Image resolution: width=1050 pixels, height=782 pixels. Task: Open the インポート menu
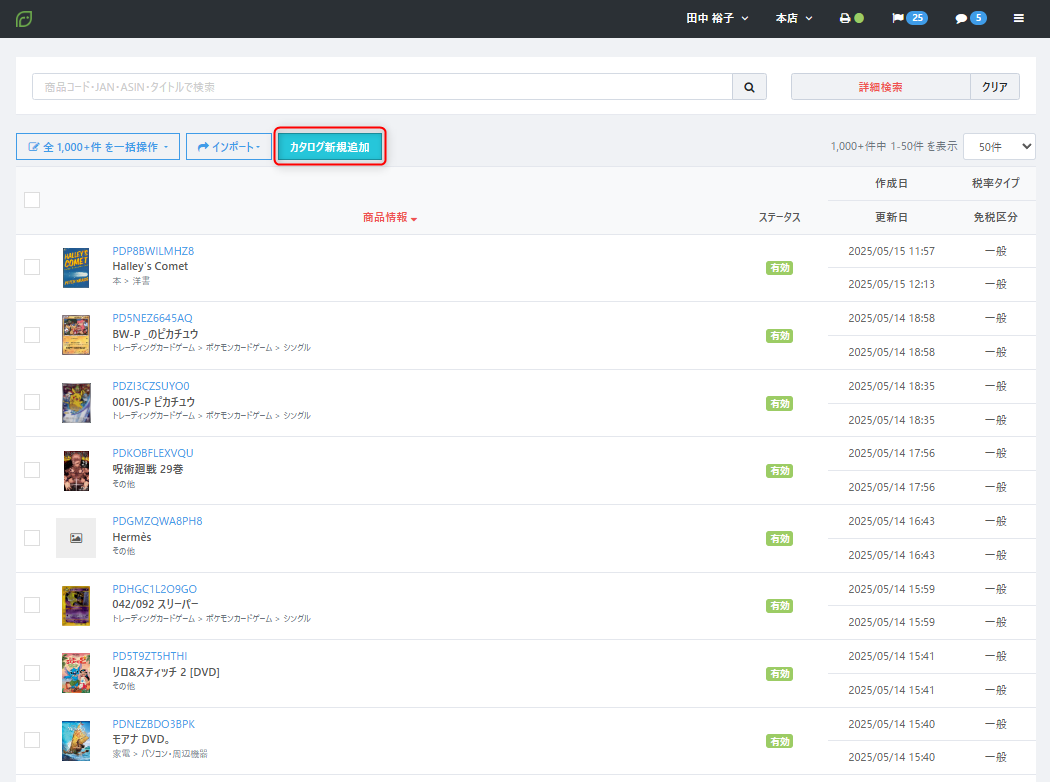tap(229, 147)
